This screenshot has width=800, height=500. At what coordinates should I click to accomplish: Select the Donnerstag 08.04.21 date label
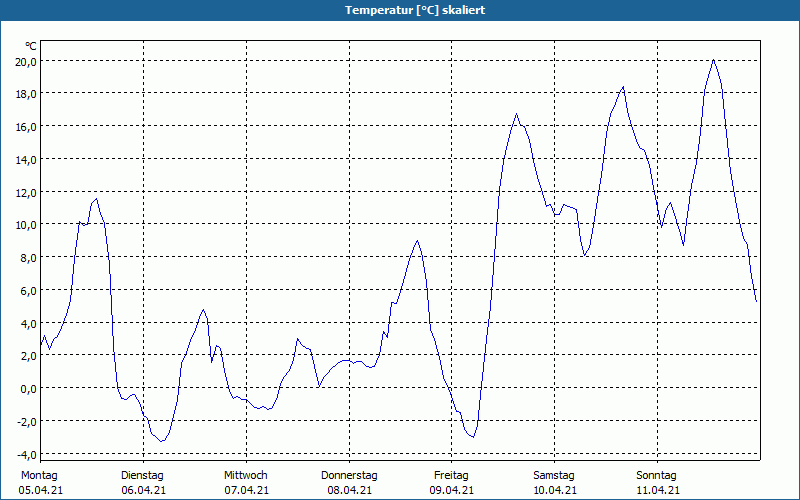click(x=349, y=483)
